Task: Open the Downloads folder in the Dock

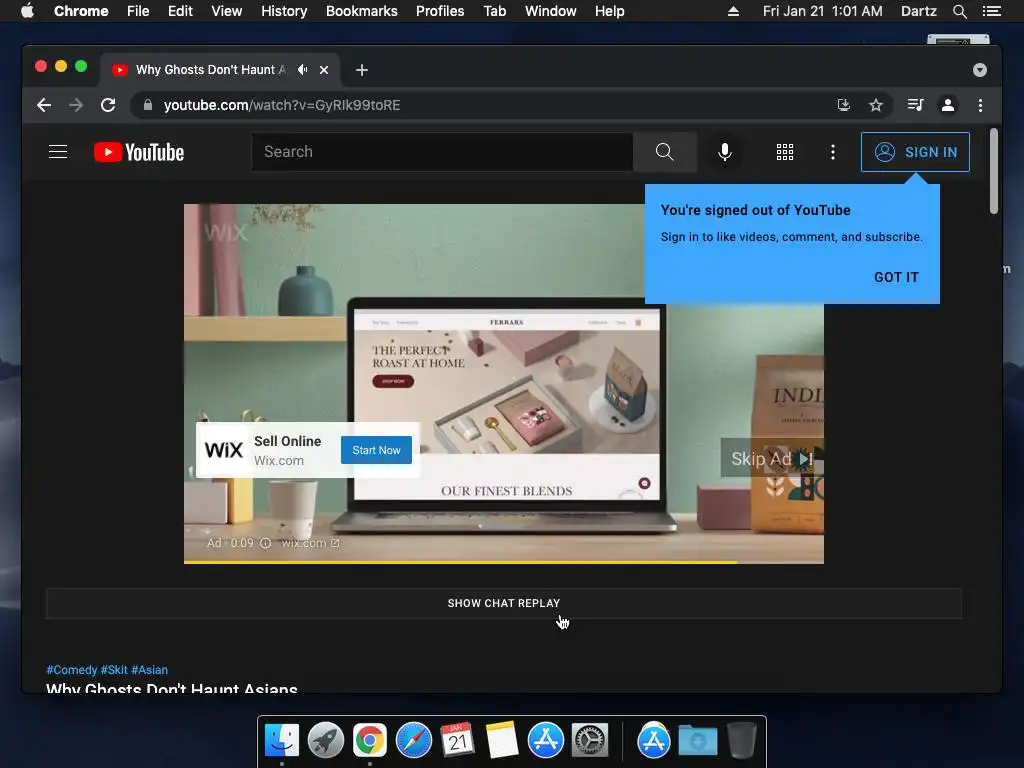Action: click(x=697, y=741)
